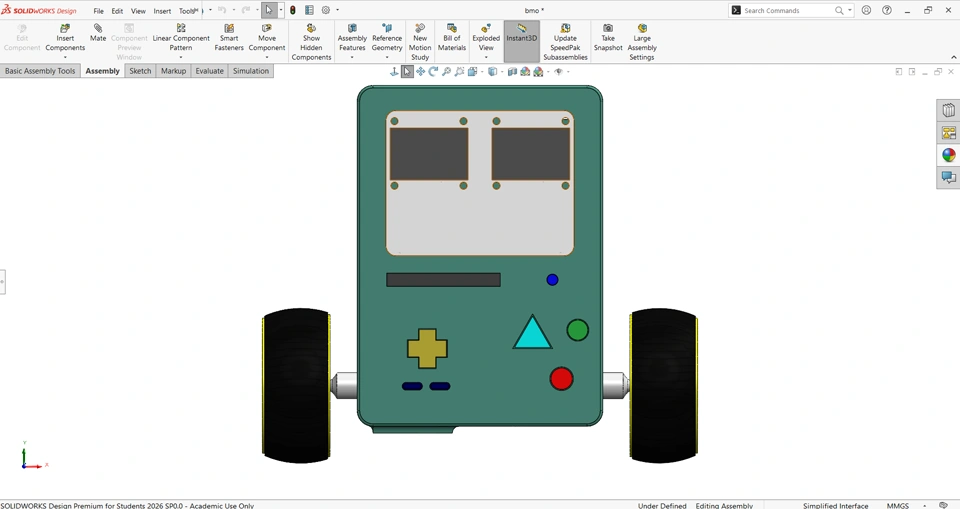
Task: Open the Options gear icon
Action: click(x=326, y=10)
